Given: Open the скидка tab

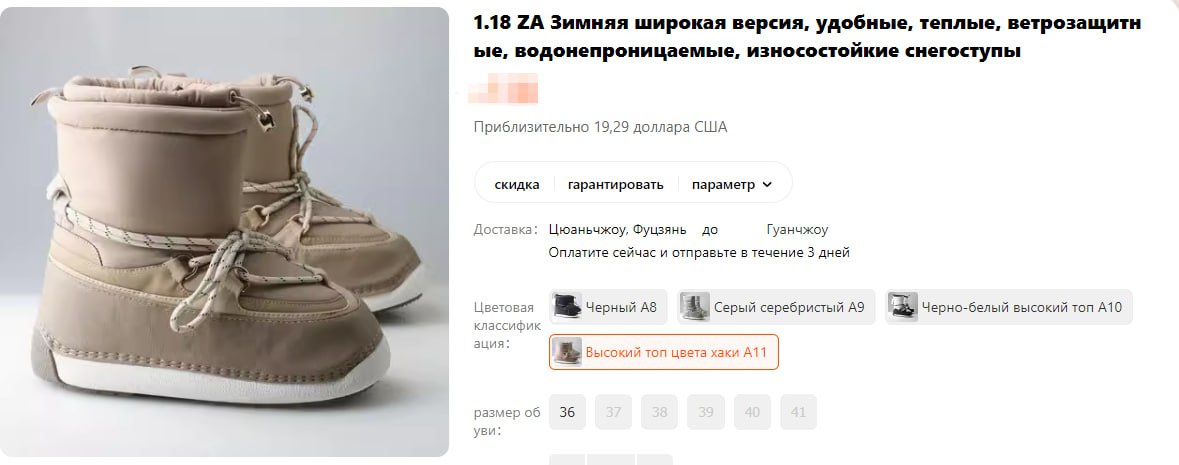Looking at the screenshot, I should click(517, 184).
